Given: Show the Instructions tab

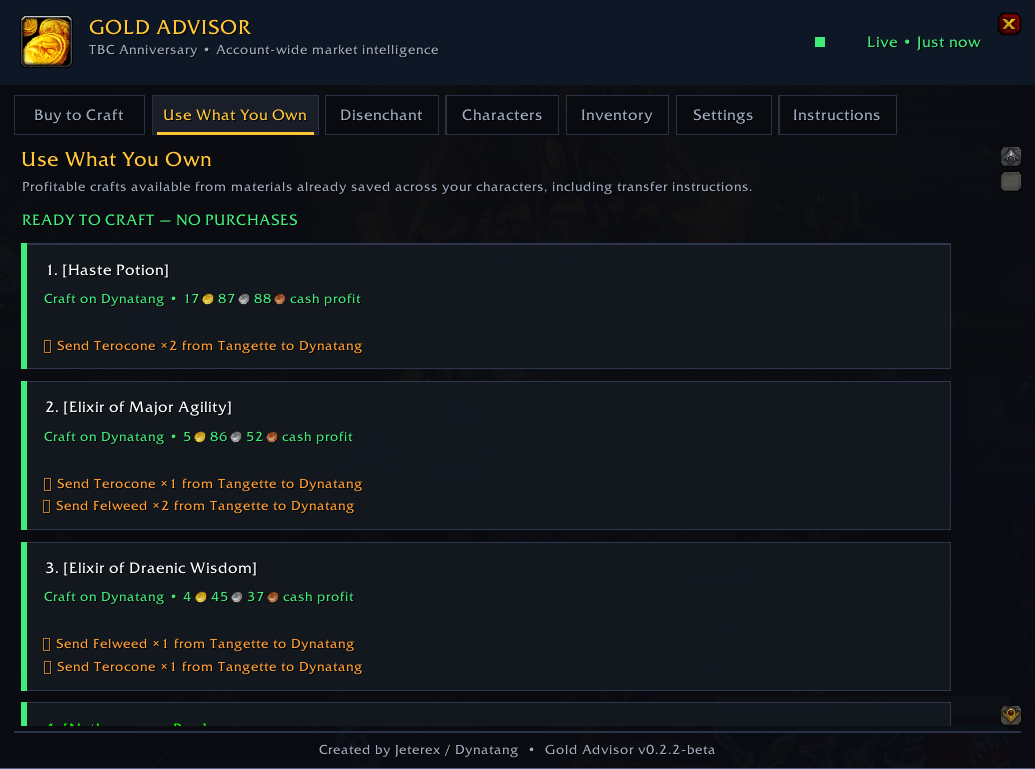Looking at the screenshot, I should [x=836, y=115].
